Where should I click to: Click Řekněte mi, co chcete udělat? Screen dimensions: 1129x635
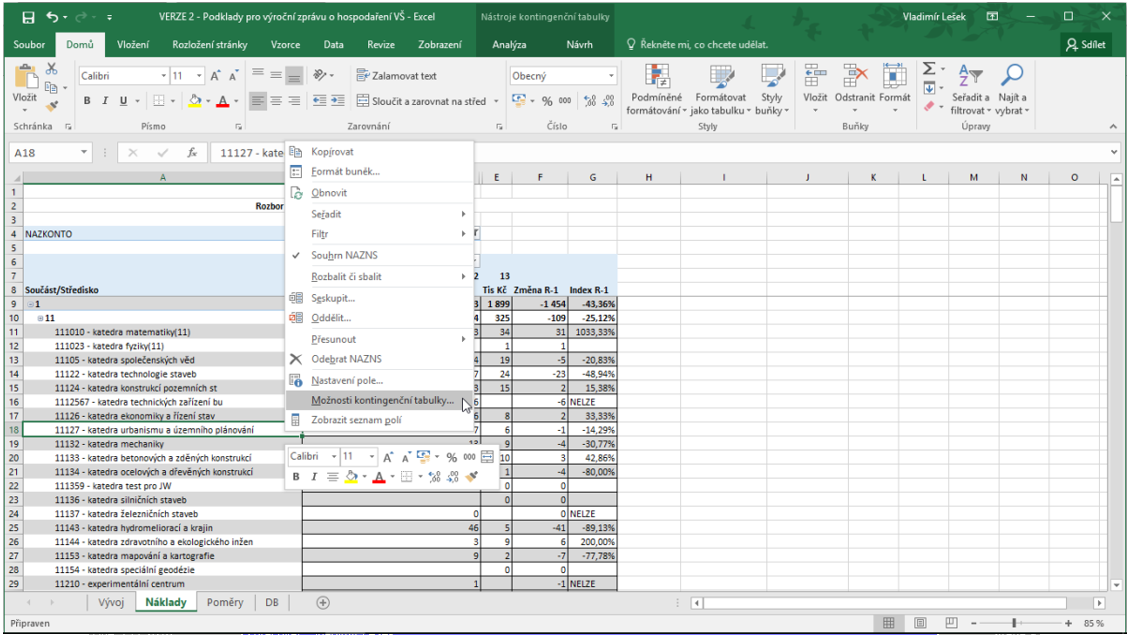click(x=697, y=45)
